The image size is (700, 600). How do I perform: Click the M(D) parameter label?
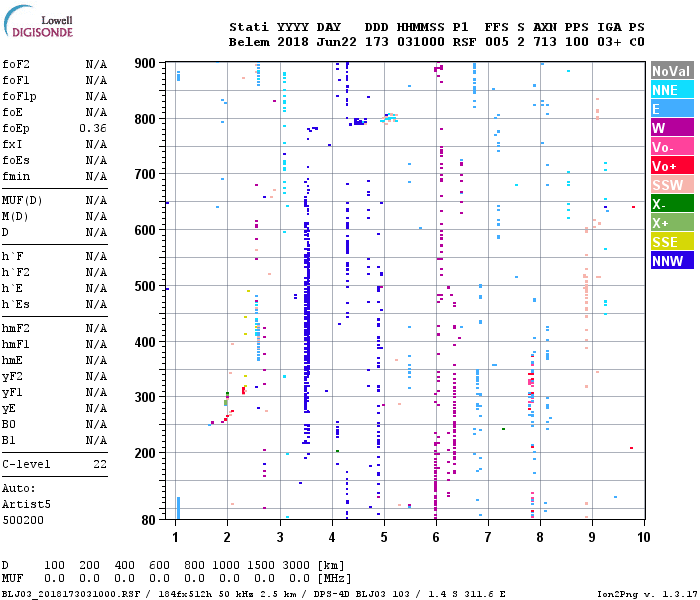(15, 216)
